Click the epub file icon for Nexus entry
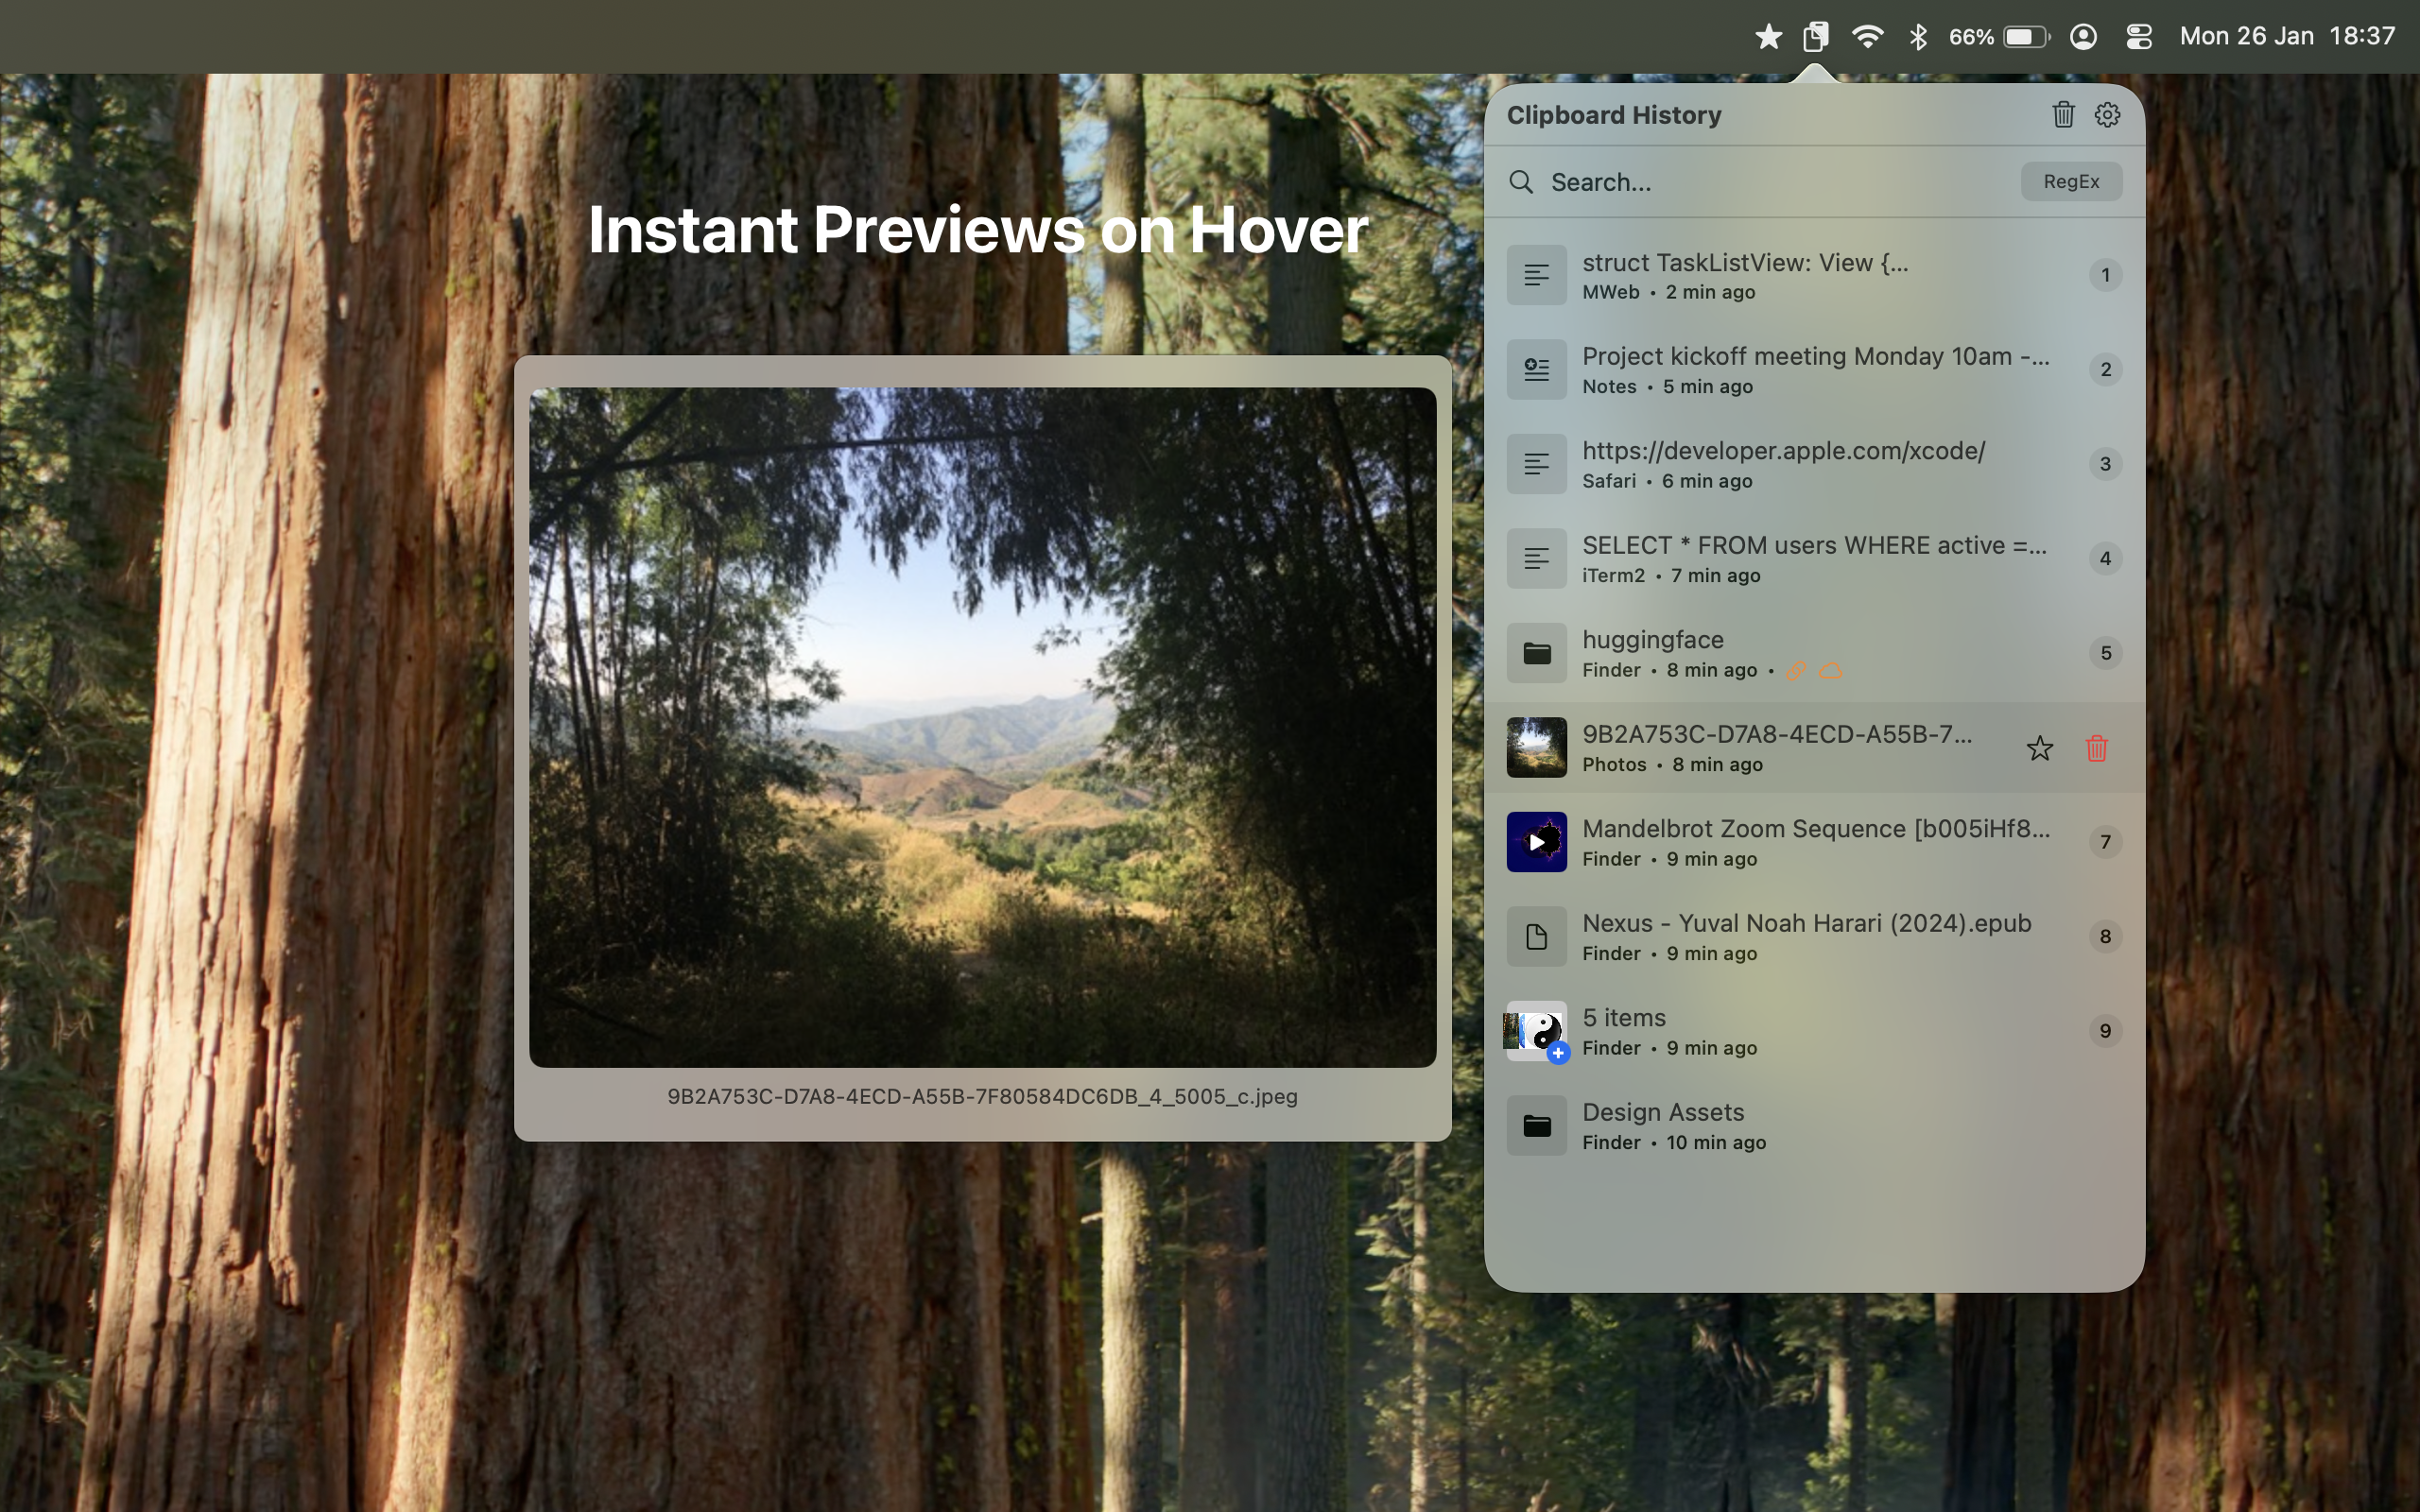This screenshot has height=1512, width=2420. 1536,936
